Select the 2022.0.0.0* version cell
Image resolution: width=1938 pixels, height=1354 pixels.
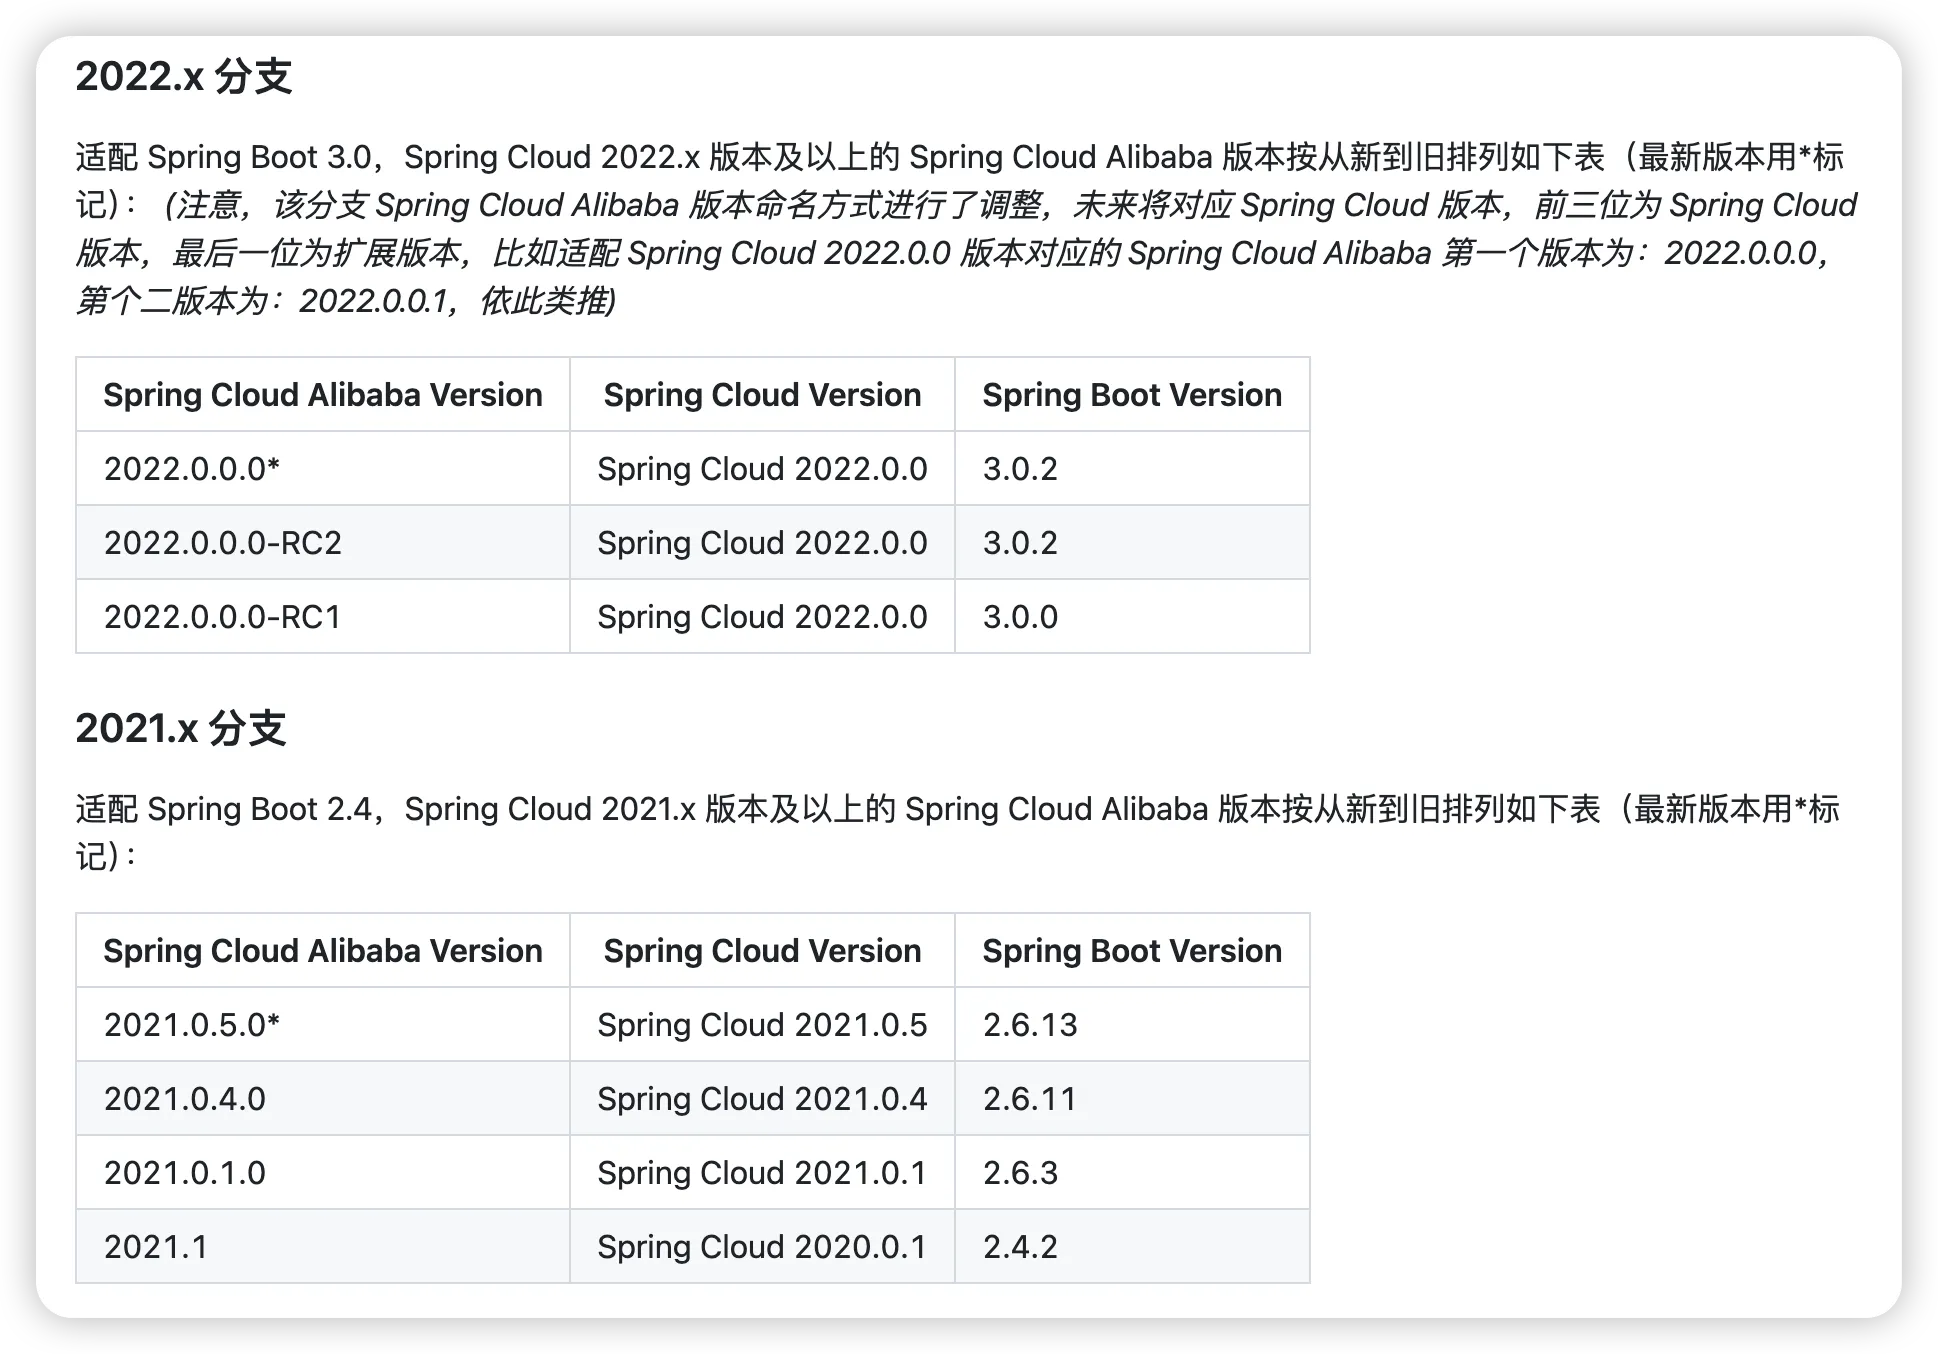[191, 469]
